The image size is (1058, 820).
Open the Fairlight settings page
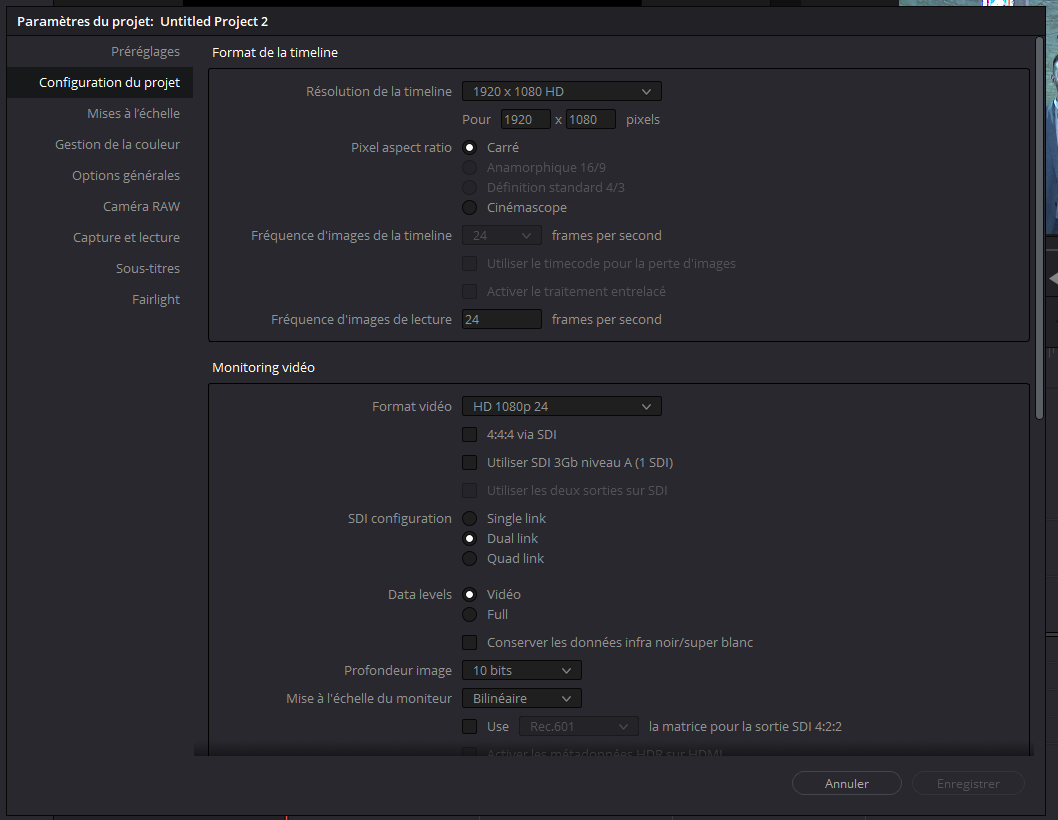pos(156,299)
